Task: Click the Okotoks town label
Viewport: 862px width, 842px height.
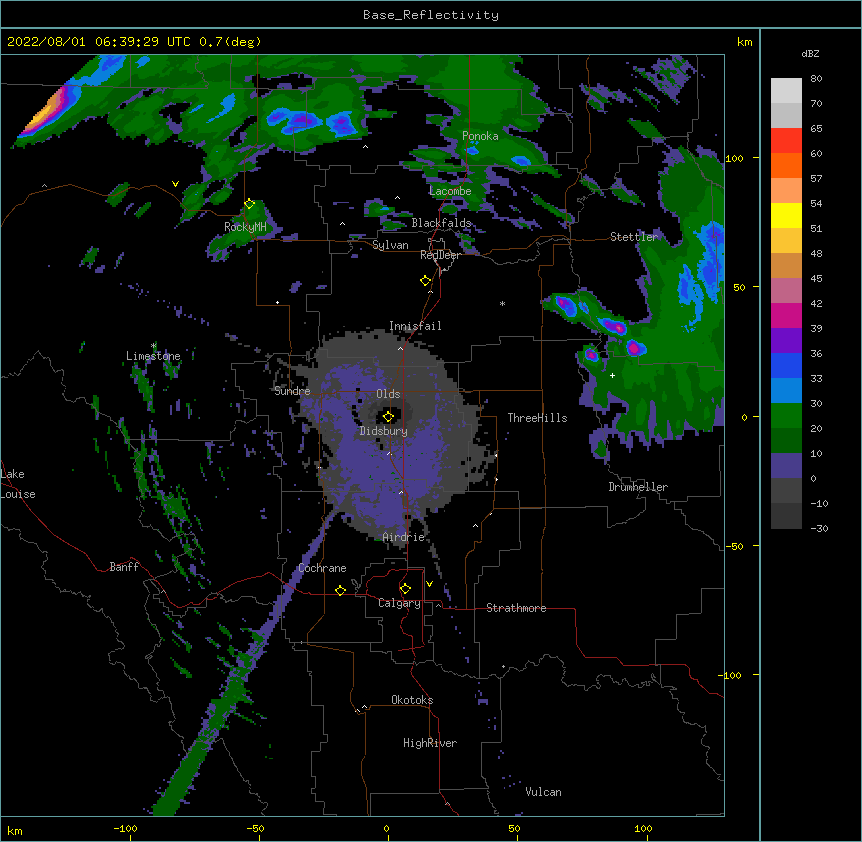Action: click(412, 700)
